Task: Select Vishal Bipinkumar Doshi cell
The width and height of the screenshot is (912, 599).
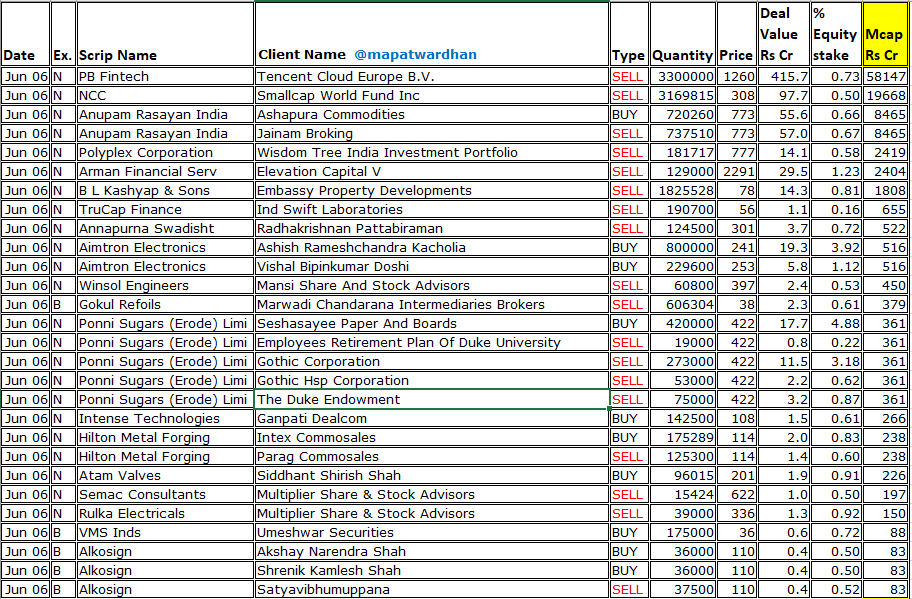Action: tap(432, 266)
